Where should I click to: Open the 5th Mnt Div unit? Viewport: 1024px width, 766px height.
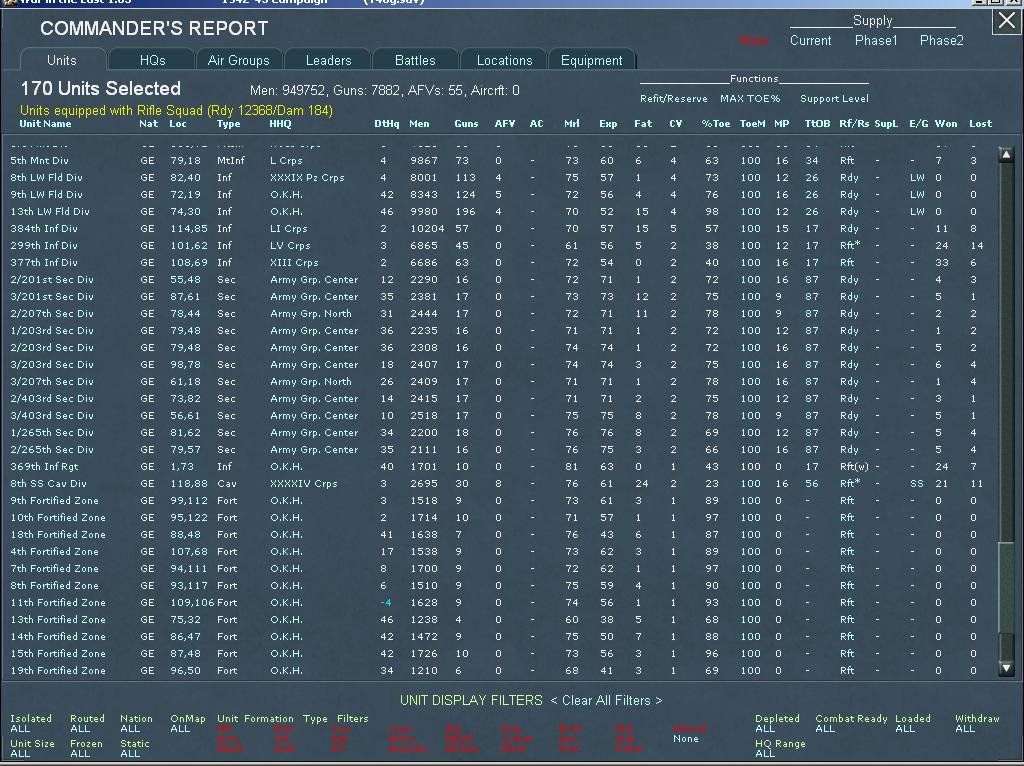39,161
